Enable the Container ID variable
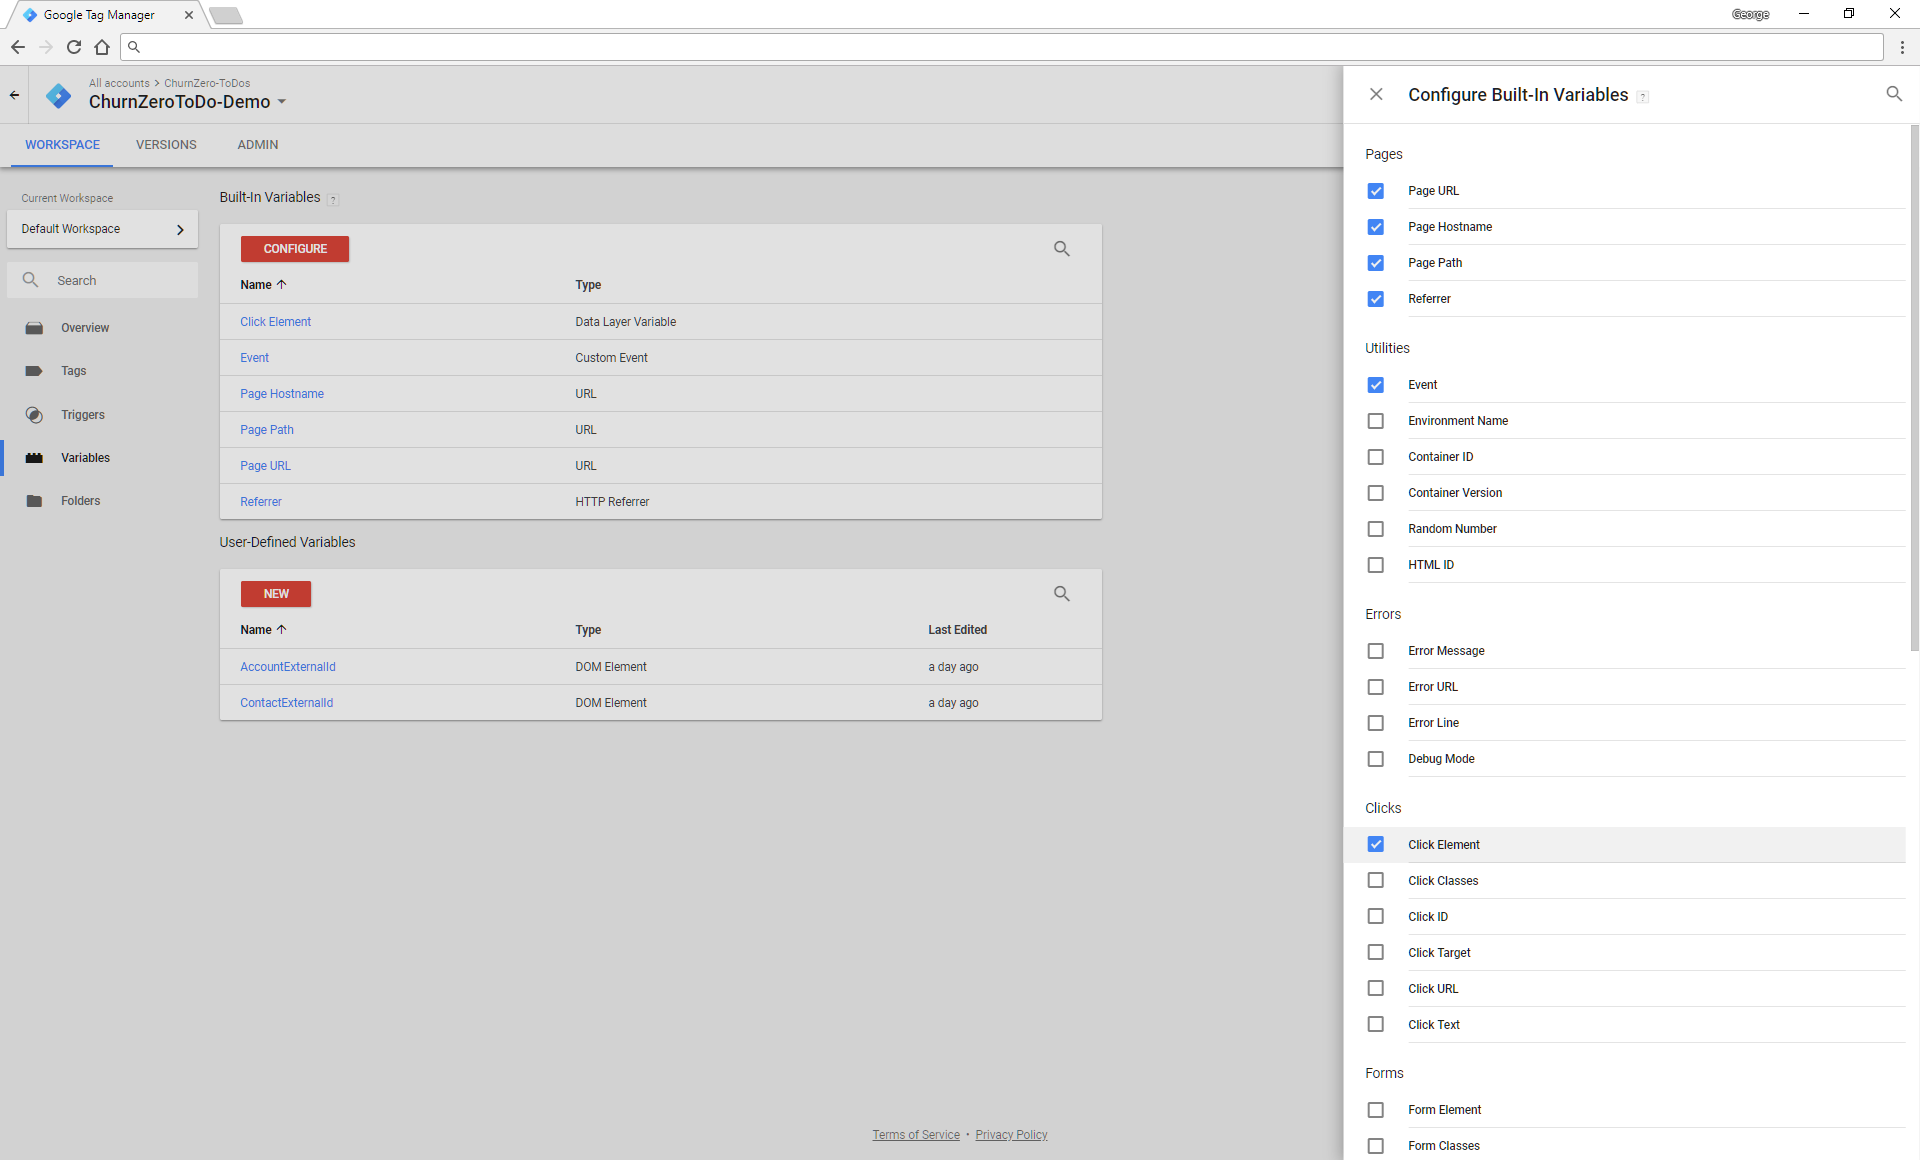Viewport: 1920px width, 1160px height. click(x=1376, y=457)
